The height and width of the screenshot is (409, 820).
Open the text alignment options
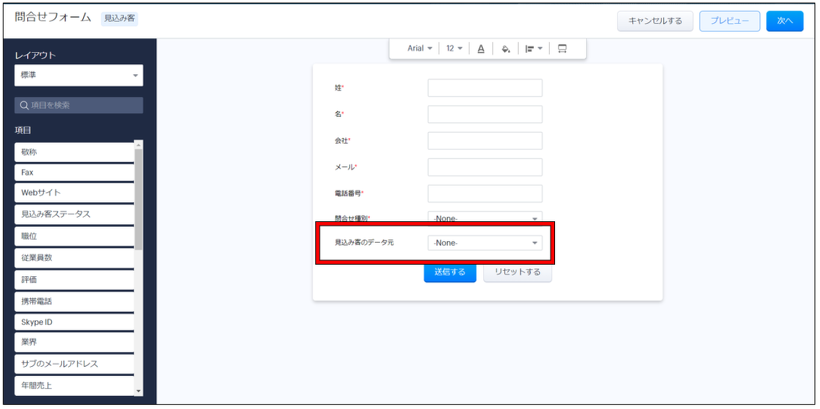(x=534, y=48)
